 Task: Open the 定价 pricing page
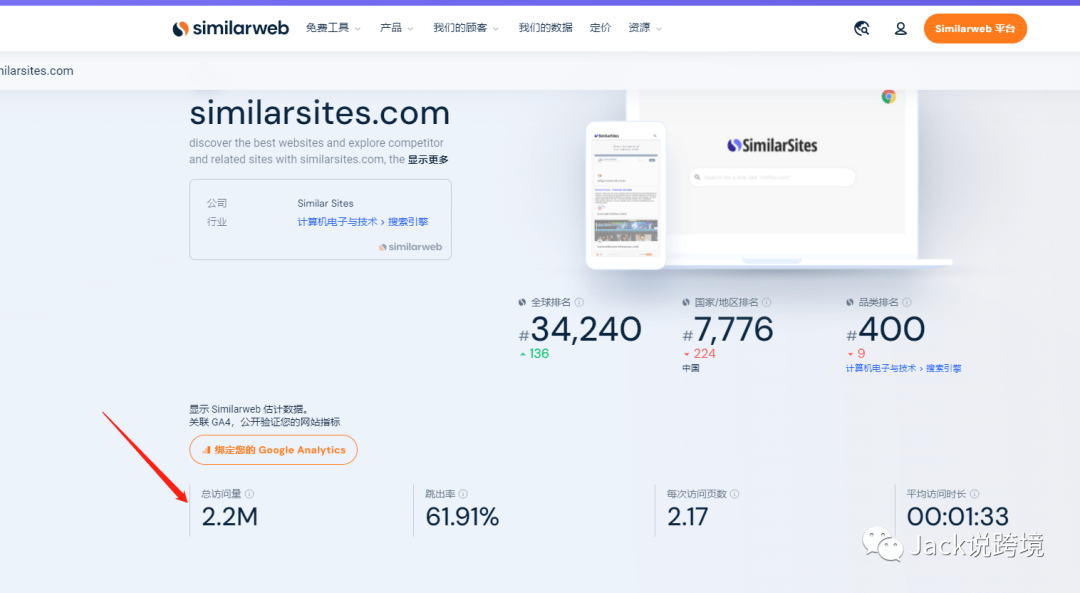(x=601, y=28)
